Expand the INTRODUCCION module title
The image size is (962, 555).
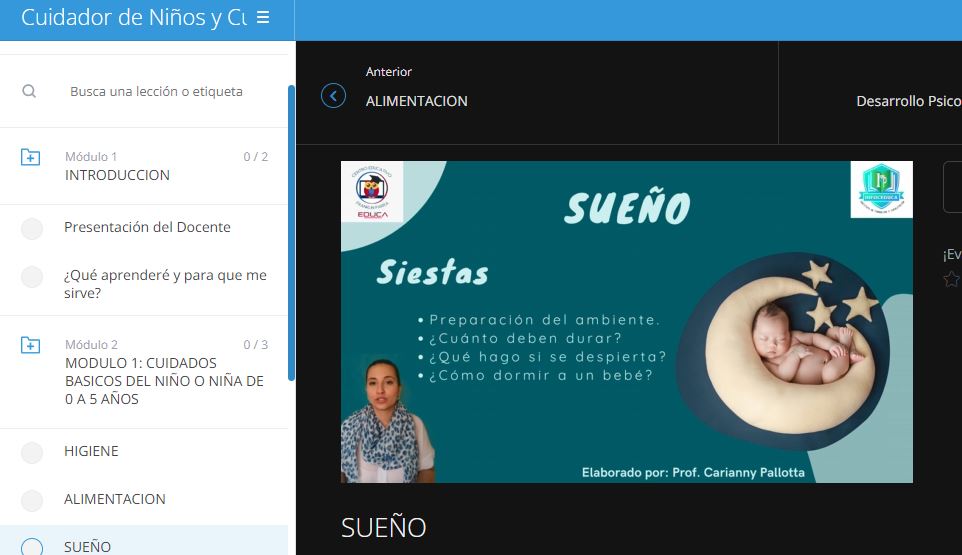pyautogui.click(x=117, y=175)
